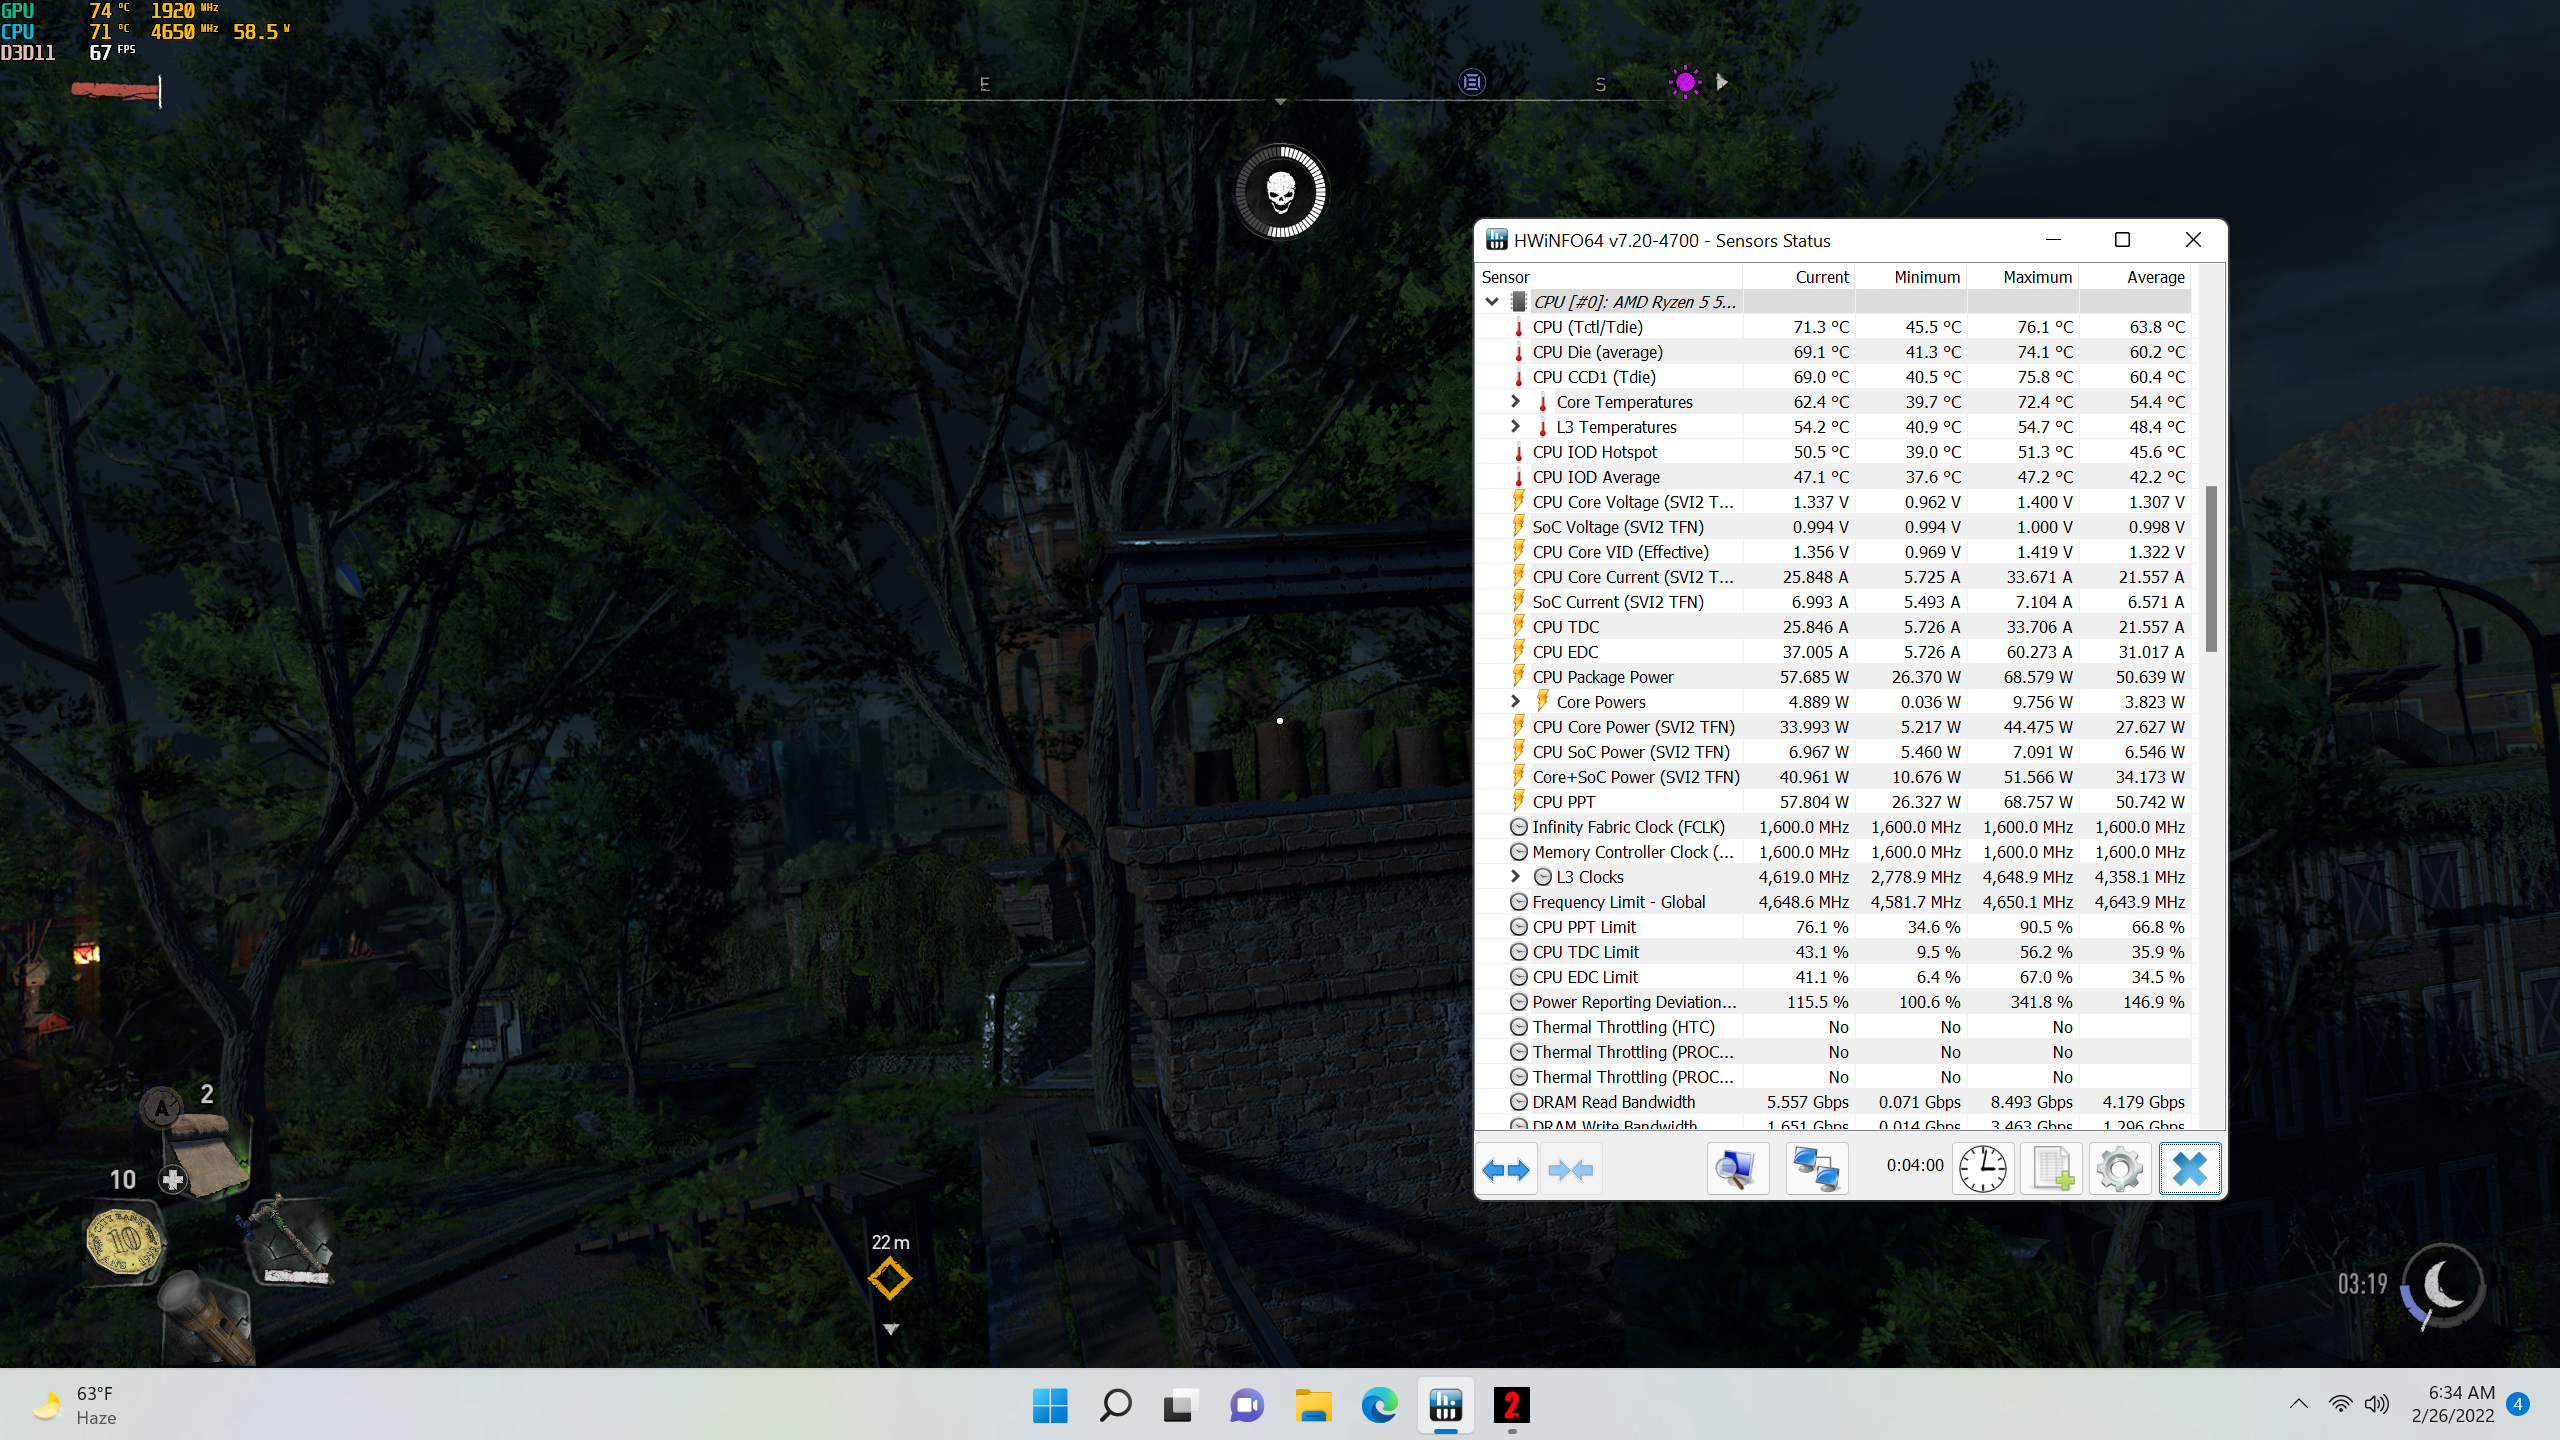Open the remote network monitors tool
Screen dimensions: 2560x1440
(1816, 1169)
